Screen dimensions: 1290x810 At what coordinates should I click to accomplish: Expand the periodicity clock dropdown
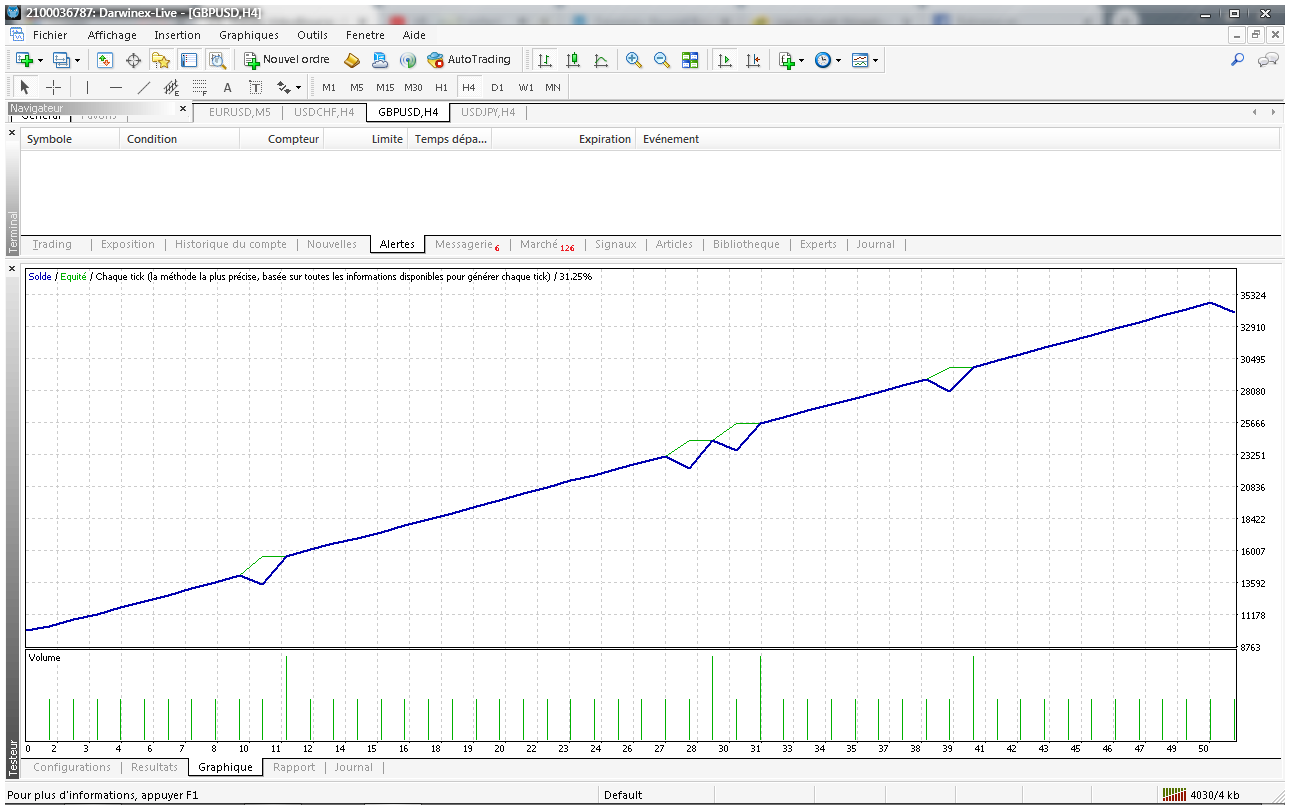827,60
